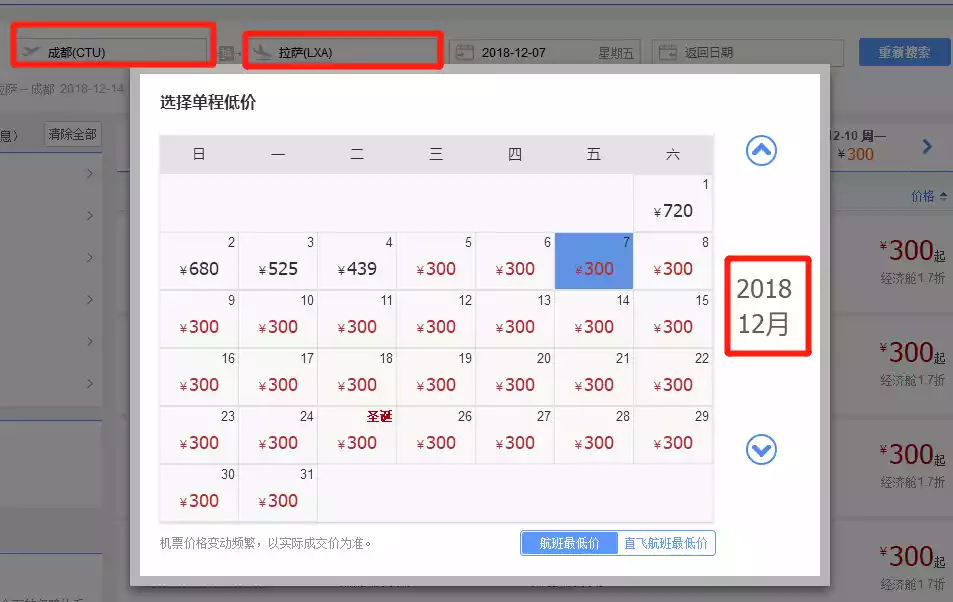Click the landing plane icon beside 拉萨(LXA)
Screen dimensions: 953x602
point(262,51)
